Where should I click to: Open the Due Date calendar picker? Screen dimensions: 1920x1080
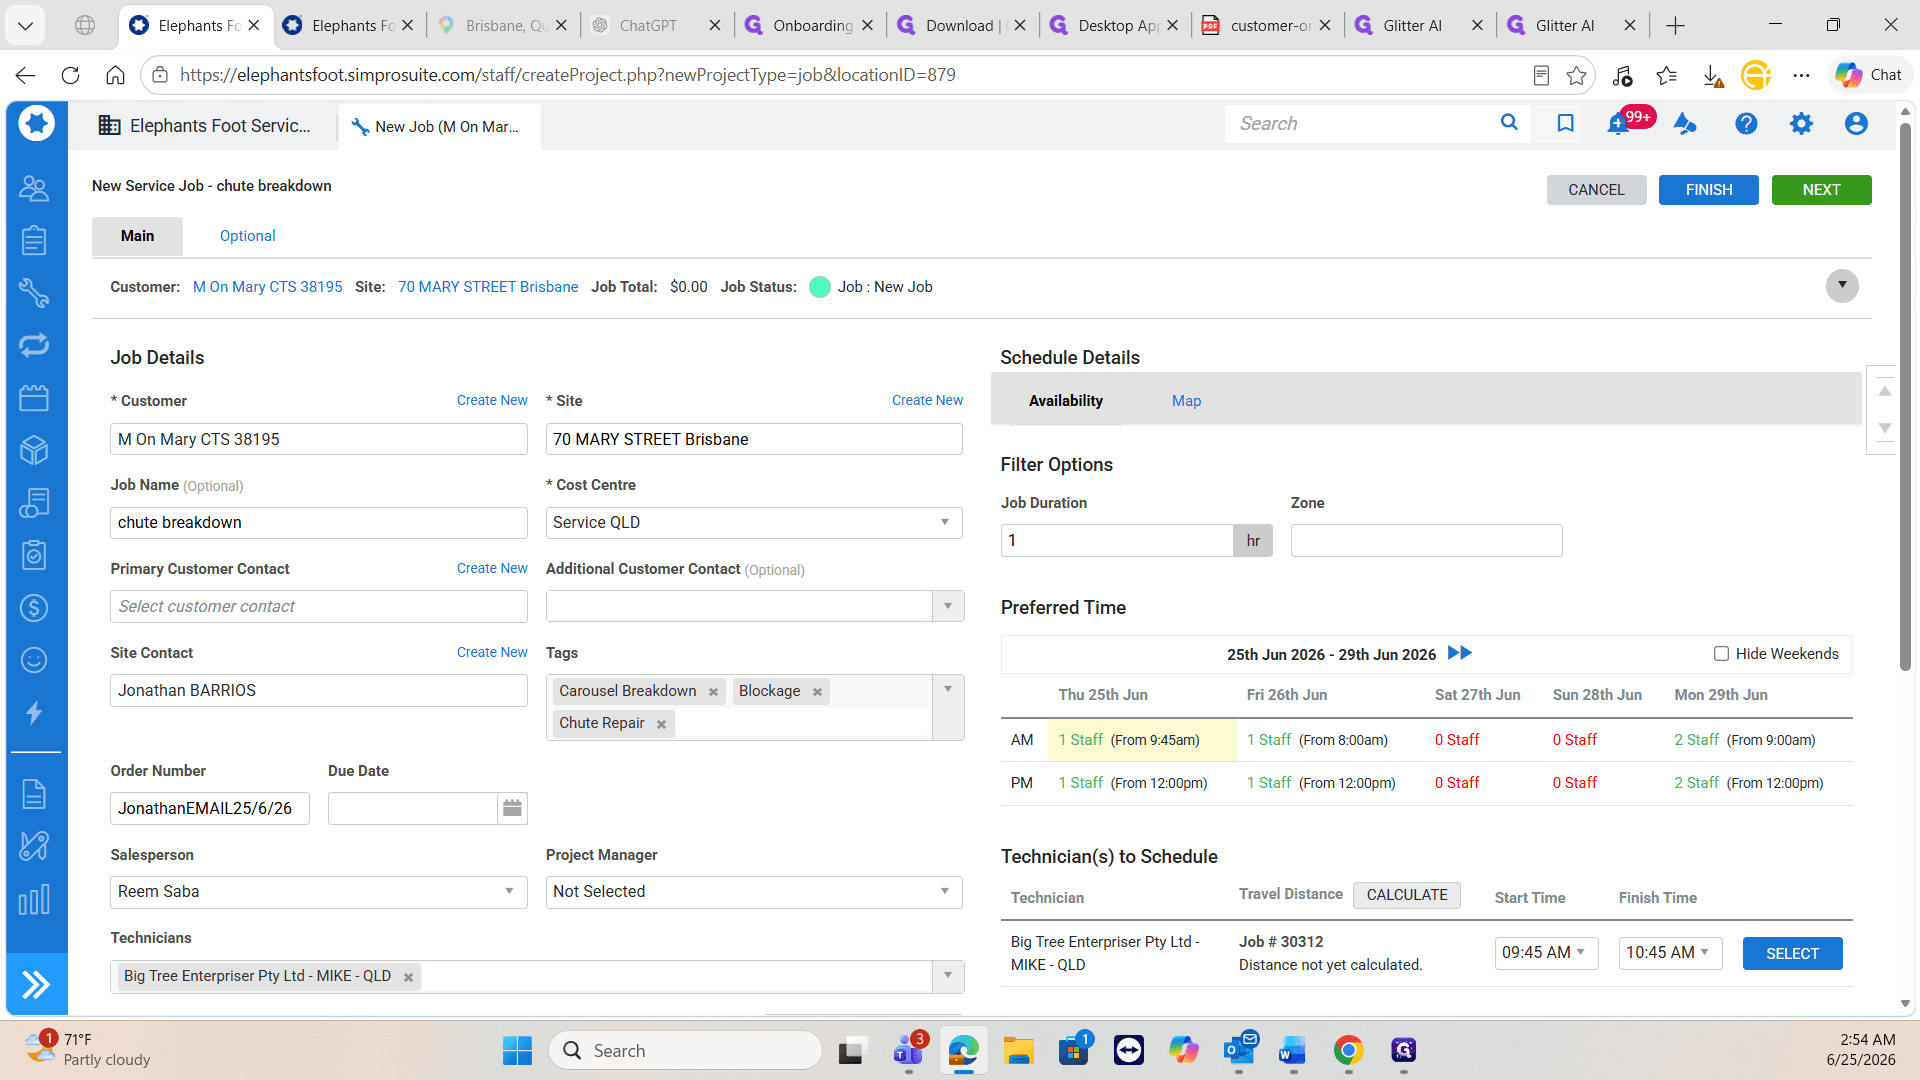click(512, 808)
